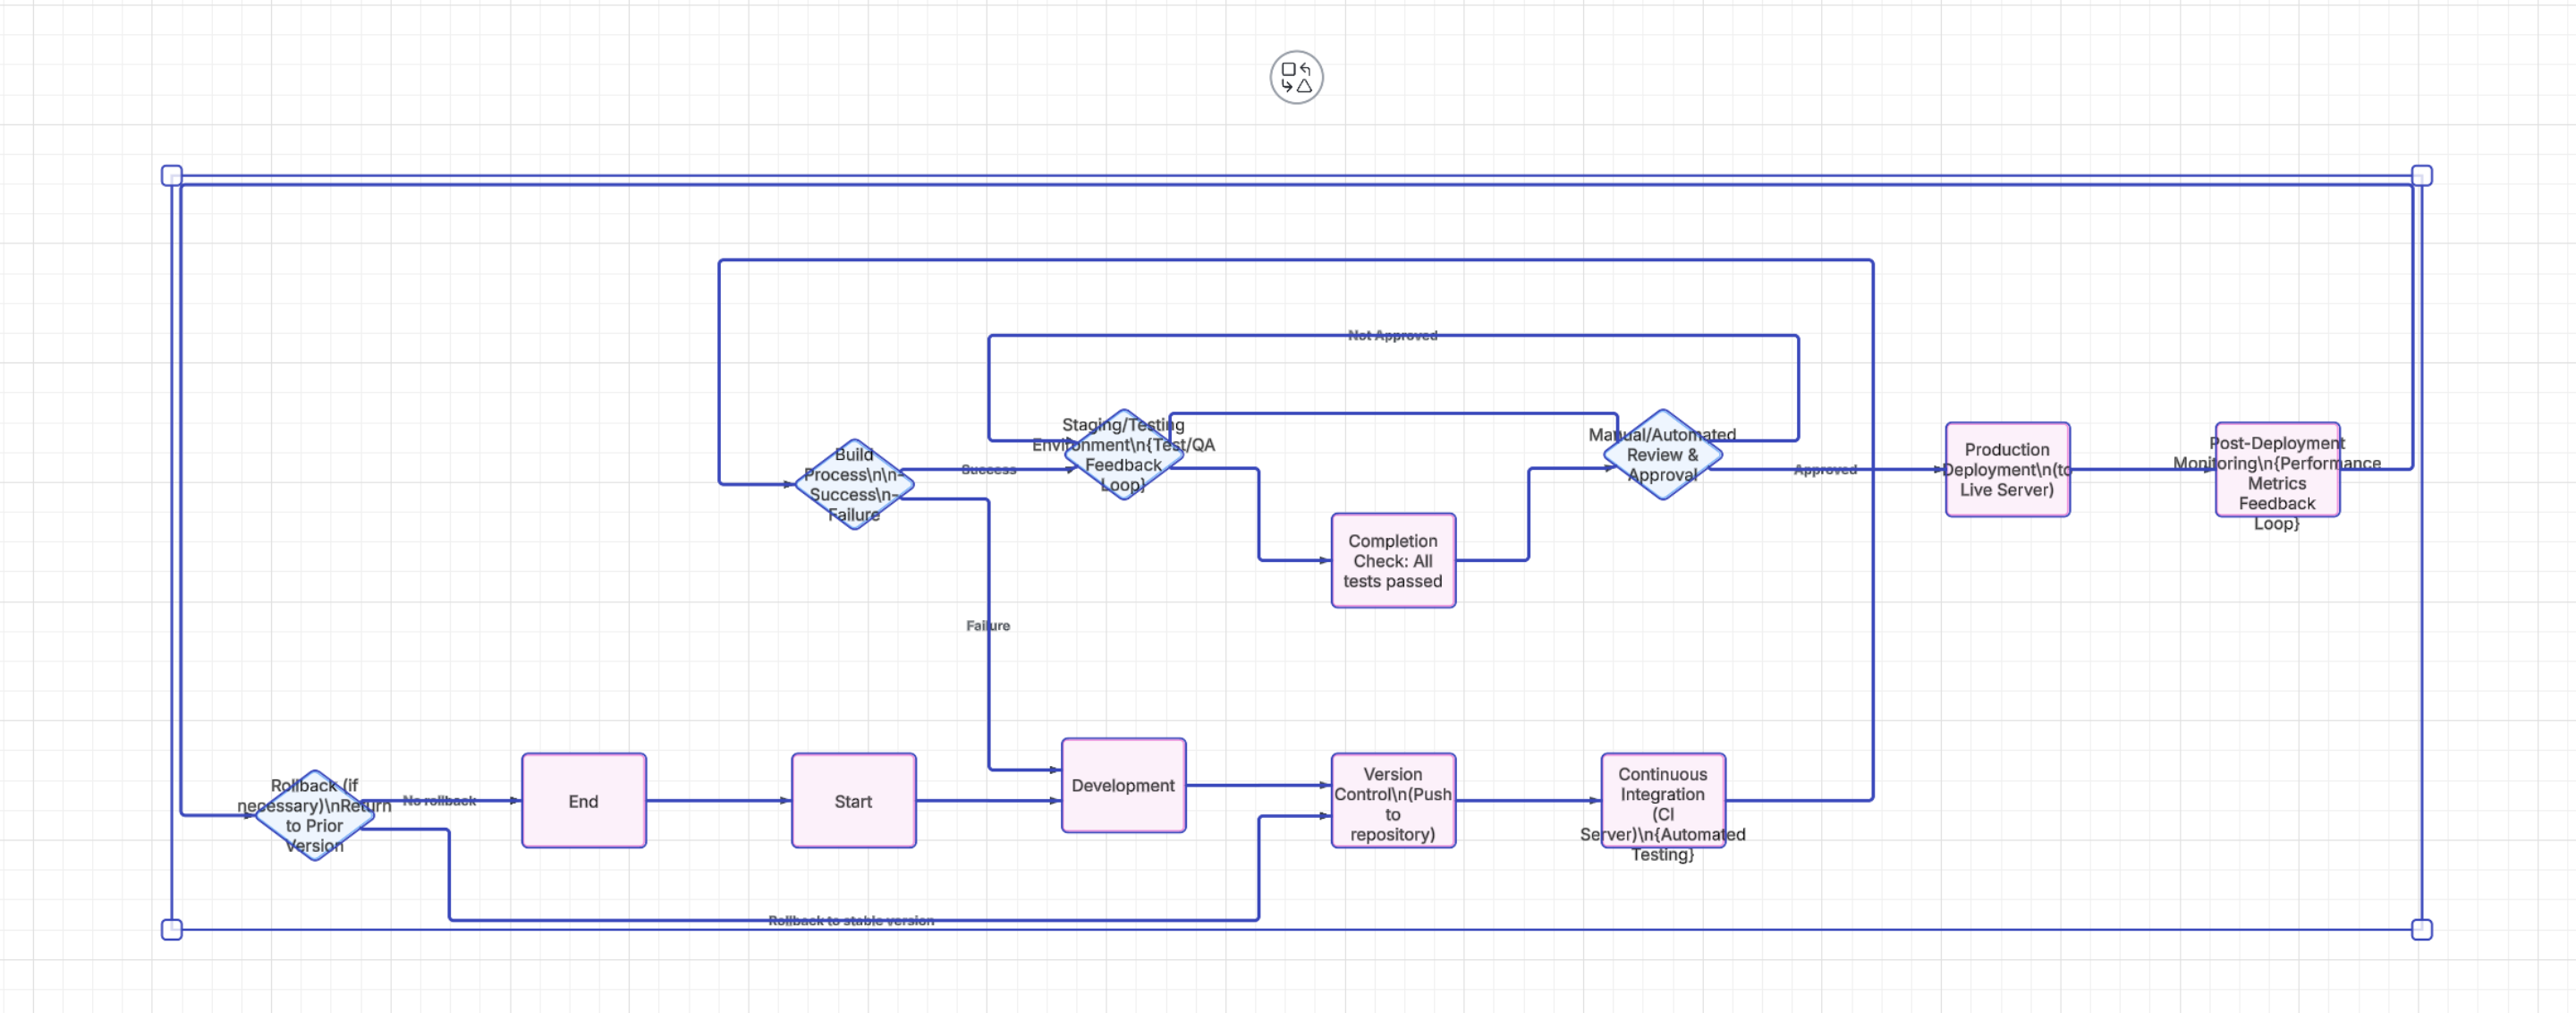Click the Not Approved edge label
The height and width of the screenshot is (1013, 2576).
(1393, 336)
